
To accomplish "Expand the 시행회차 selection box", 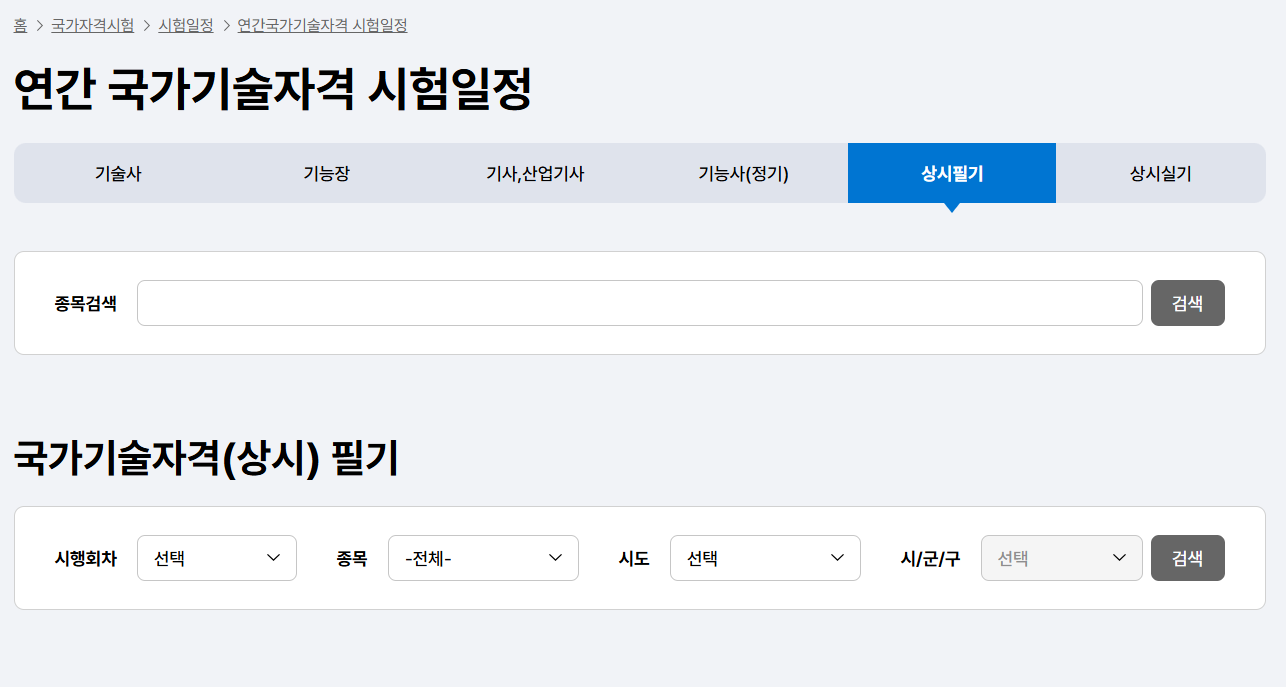I will (x=217, y=558).
